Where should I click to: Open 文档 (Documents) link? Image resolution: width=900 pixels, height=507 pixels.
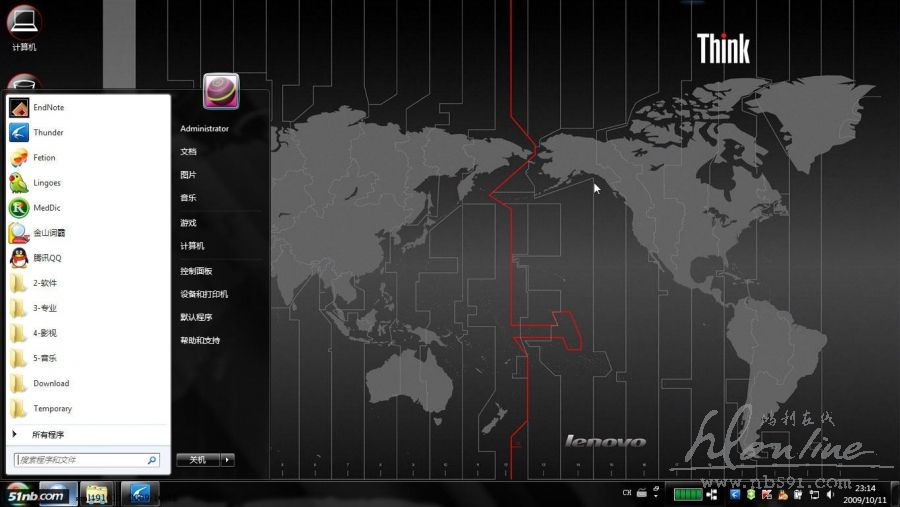click(188, 152)
